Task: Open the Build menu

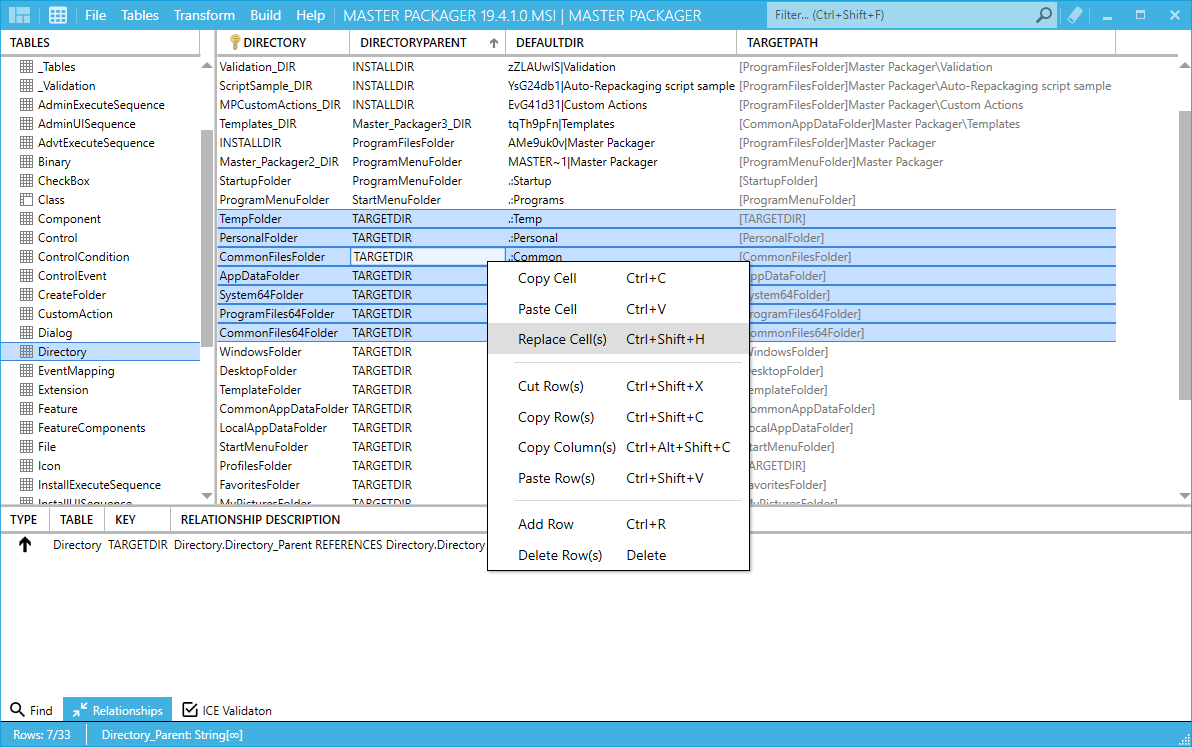Action: pos(265,15)
